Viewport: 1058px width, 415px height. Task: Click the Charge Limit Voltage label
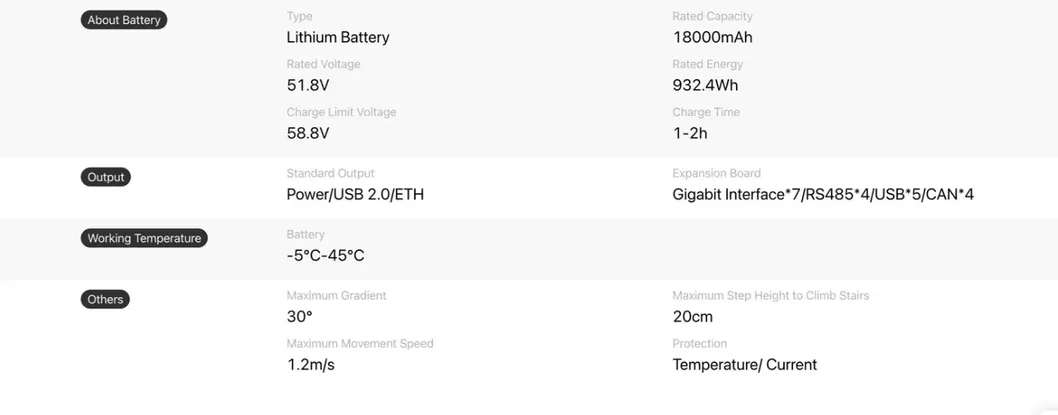(341, 112)
